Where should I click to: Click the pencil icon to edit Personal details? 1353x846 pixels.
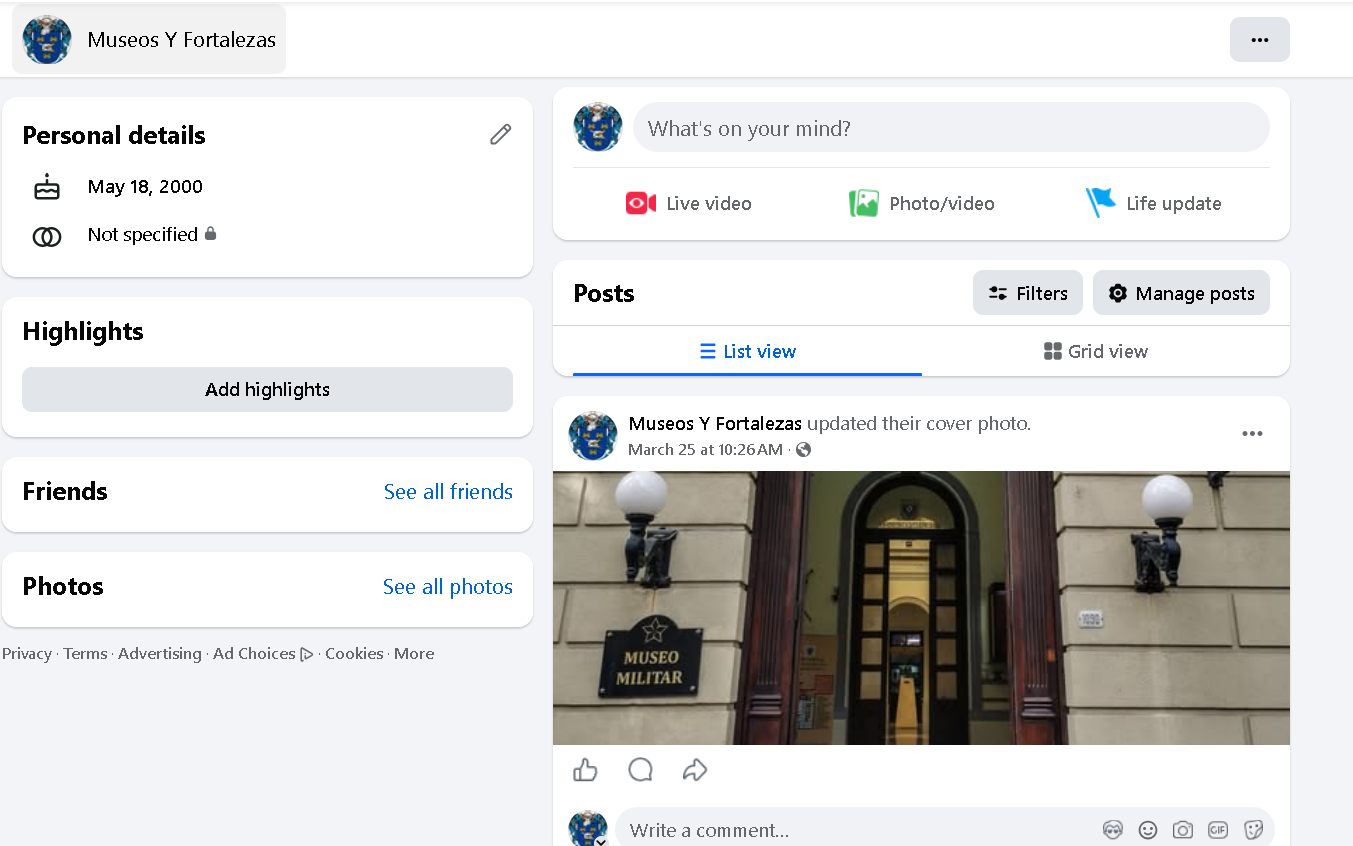click(x=500, y=135)
